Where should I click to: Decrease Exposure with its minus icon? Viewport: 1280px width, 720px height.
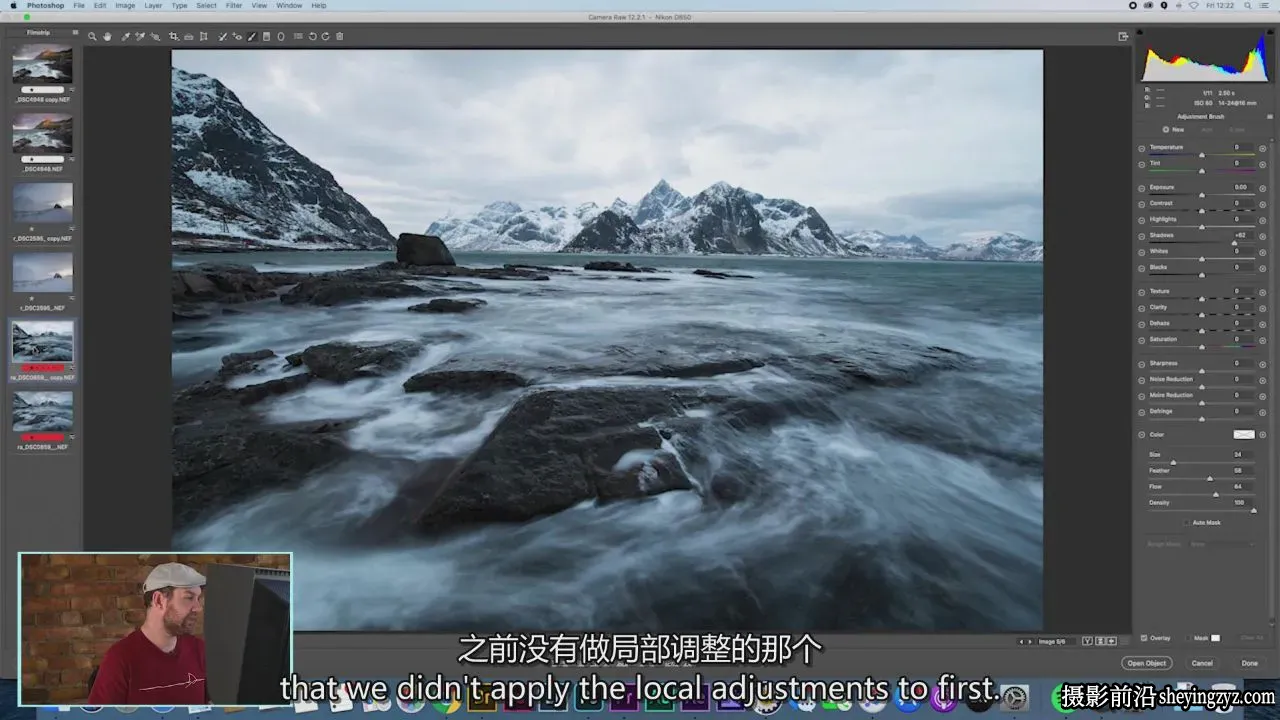point(1142,187)
